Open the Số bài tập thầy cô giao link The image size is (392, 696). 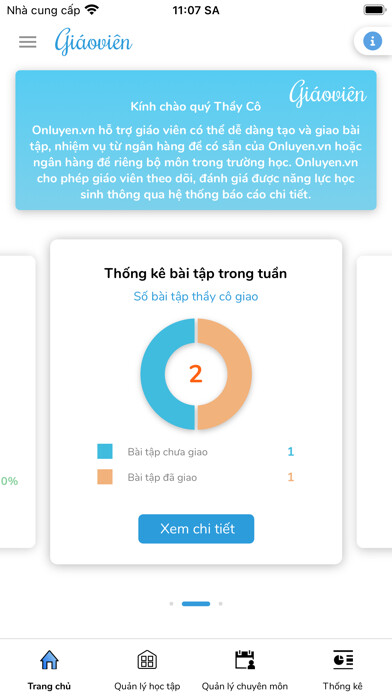(196, 297)
